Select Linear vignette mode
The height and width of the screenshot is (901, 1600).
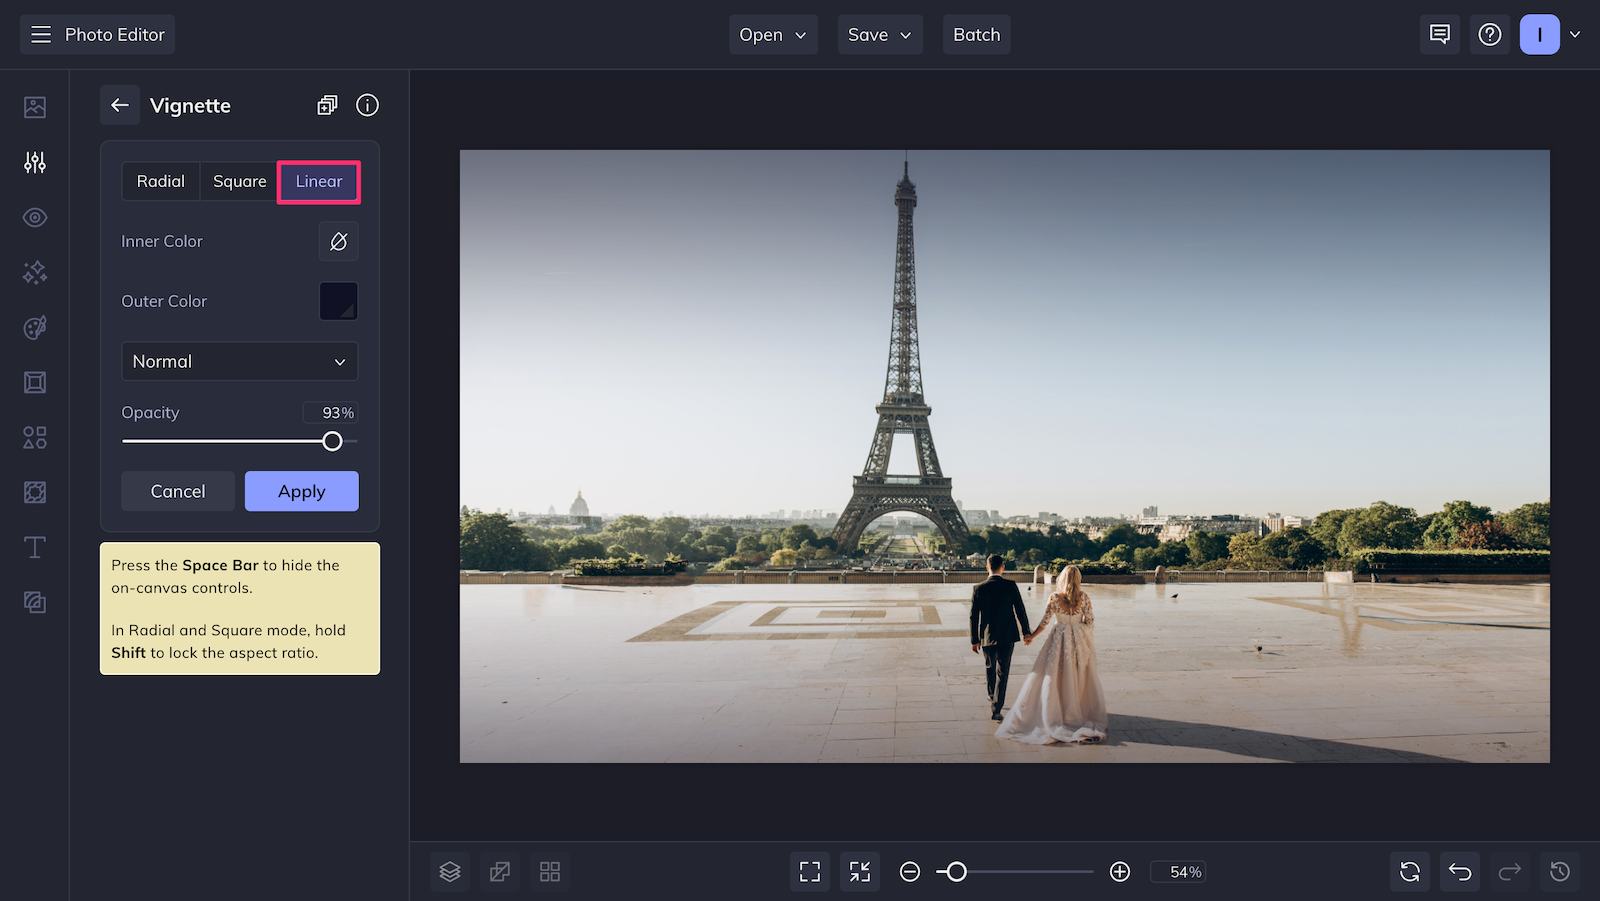coord(319,182)
